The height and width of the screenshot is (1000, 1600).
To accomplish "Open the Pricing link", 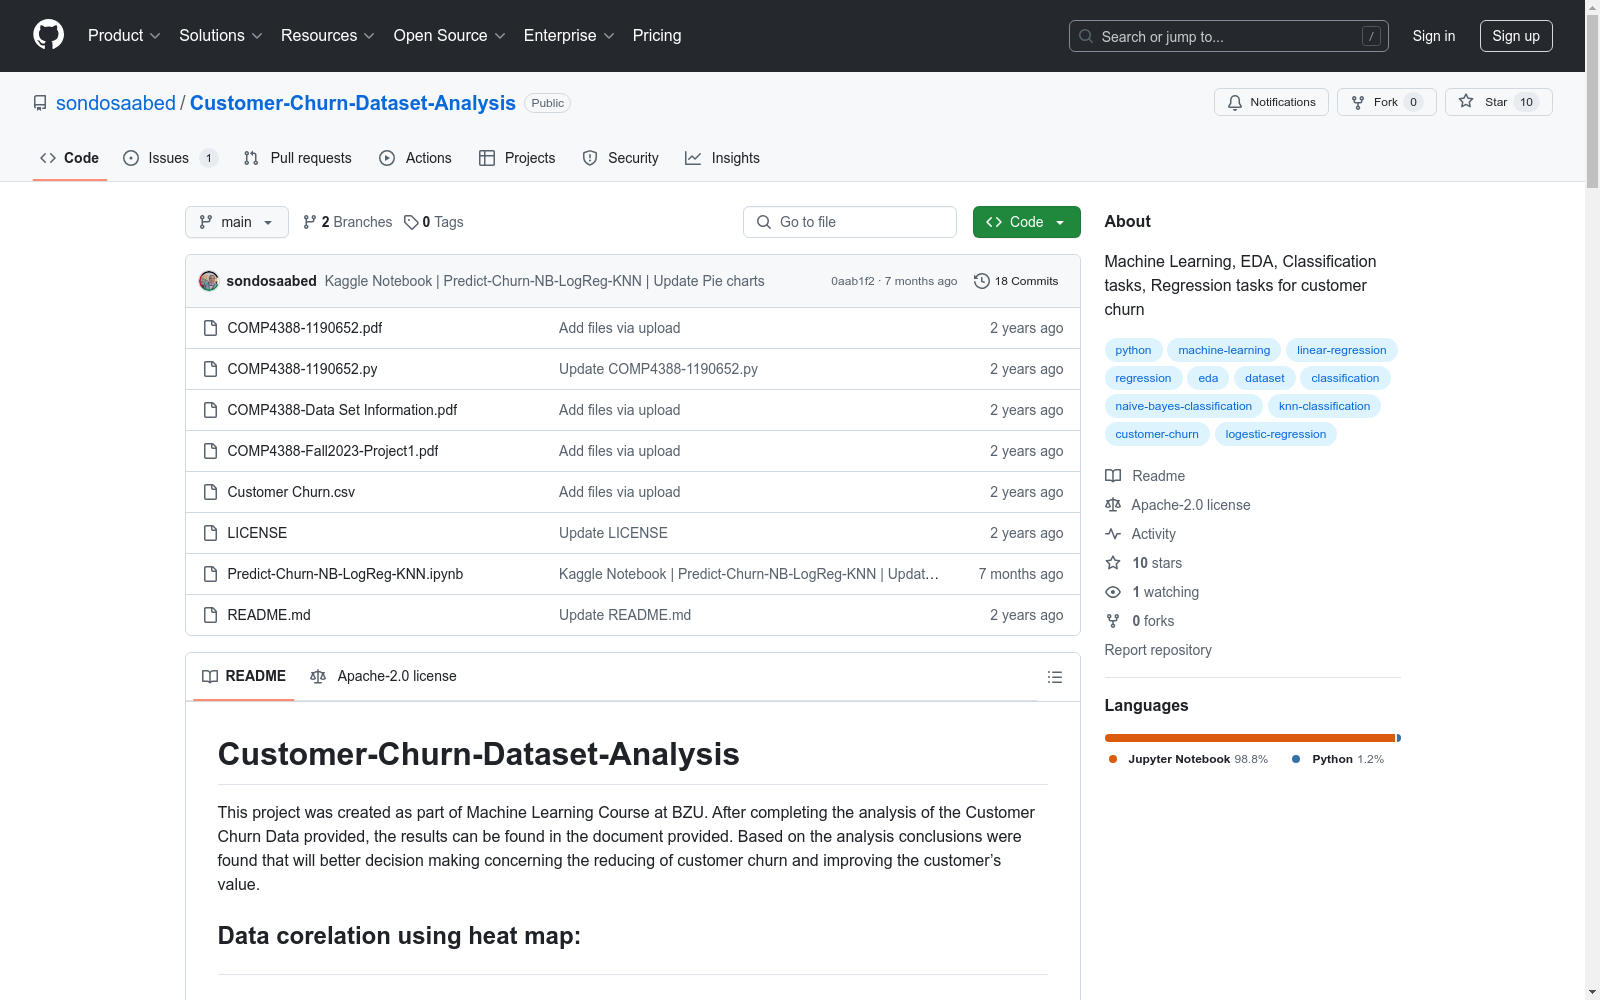I will point(657,36).
